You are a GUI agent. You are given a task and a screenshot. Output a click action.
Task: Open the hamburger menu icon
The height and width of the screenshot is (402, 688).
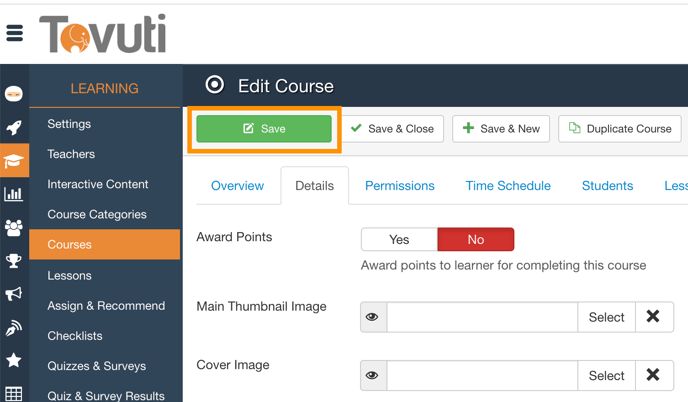(15, 34)
